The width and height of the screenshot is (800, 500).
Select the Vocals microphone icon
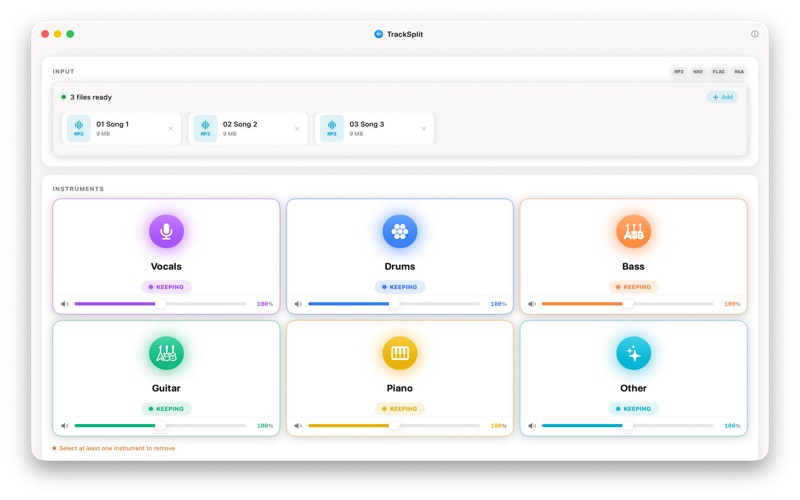click(x=166, y=232)
